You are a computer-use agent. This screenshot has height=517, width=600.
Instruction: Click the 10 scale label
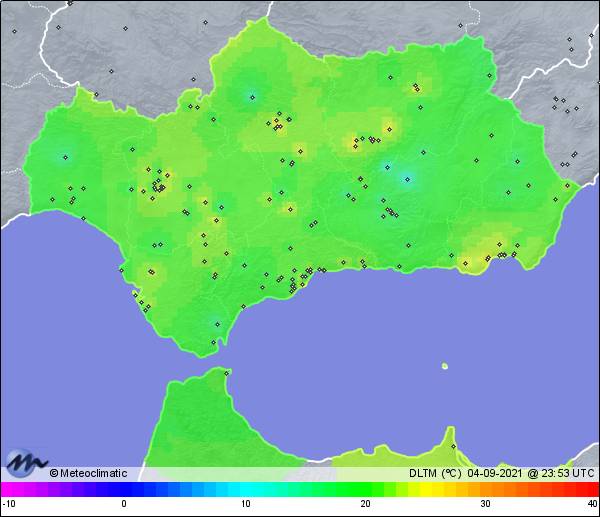[x=246, y=504]
